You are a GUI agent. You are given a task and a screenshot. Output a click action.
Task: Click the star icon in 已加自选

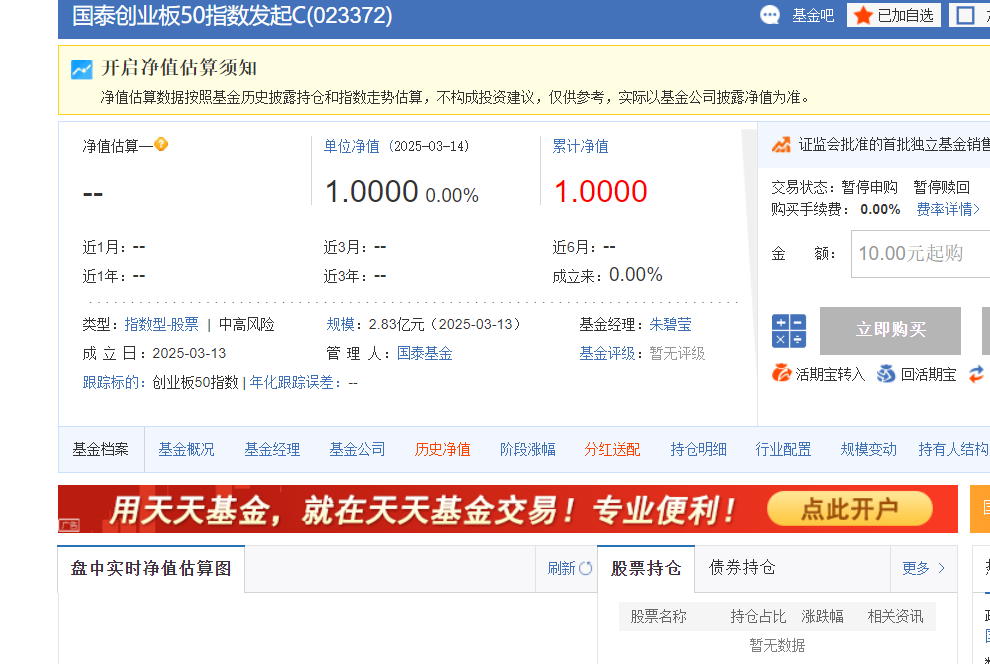click(863, 15)
